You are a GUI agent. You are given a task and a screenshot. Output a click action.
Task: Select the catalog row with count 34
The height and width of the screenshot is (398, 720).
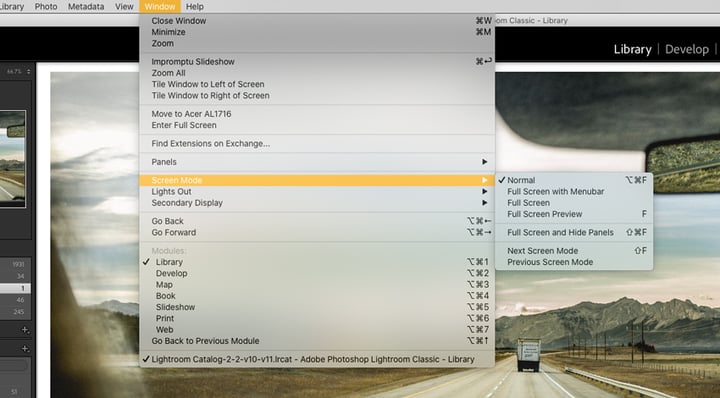pos(15,276)
